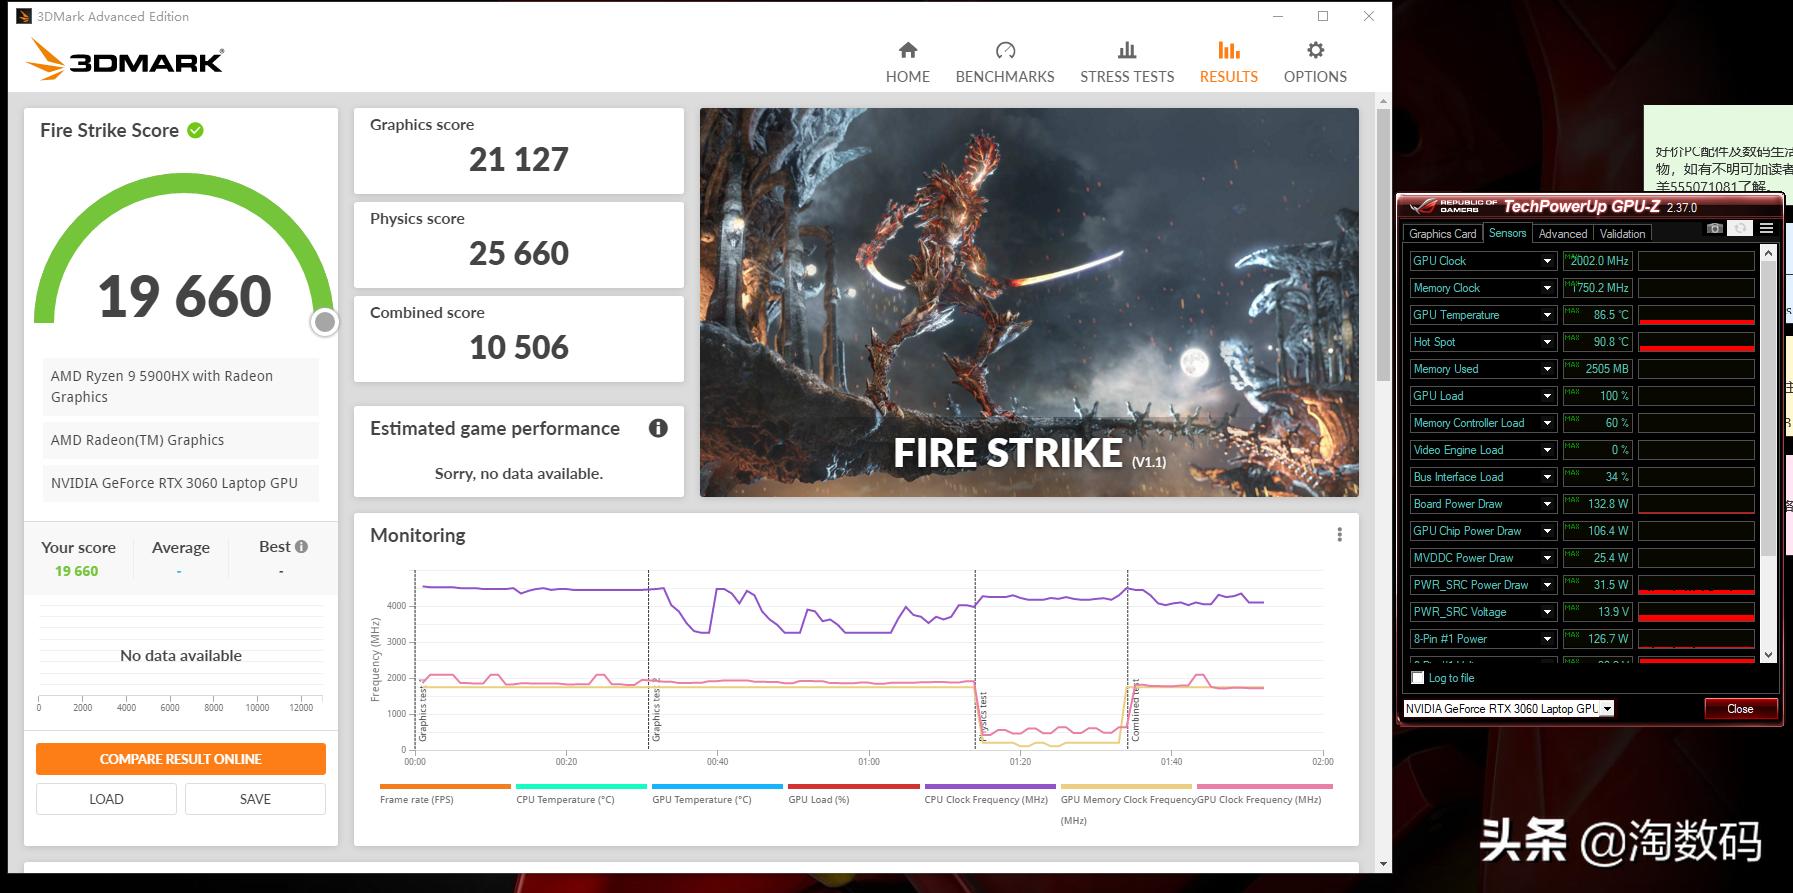Open the RTX 3060 Laptop GPU selector
1793x893 pixels.
[1509, 708]
